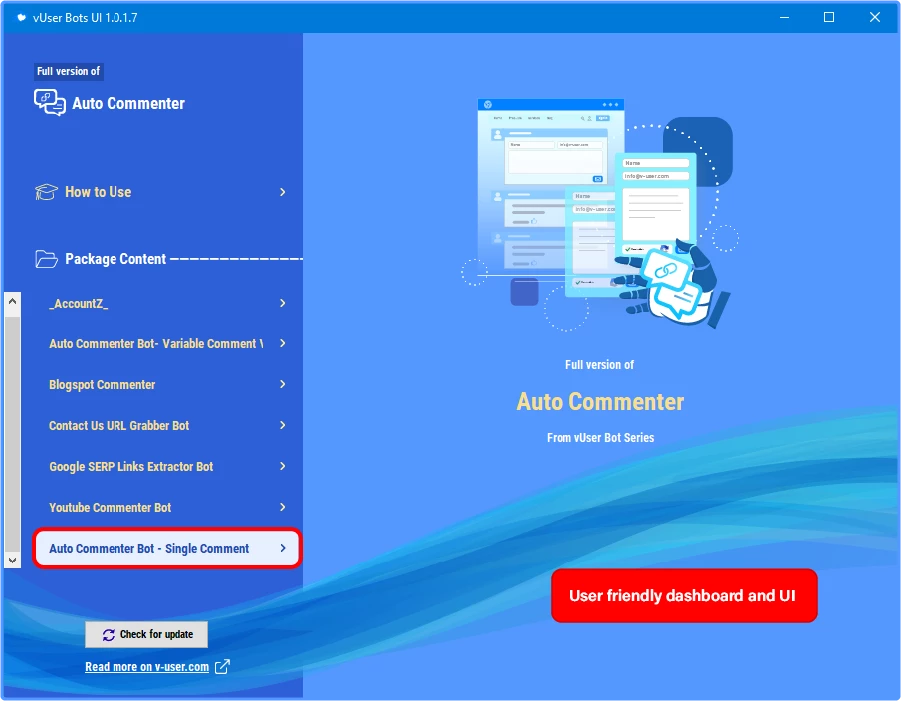
Task: Expand Auto Commenter Bot- Variable Comment chevron
Action: [283, 343]
